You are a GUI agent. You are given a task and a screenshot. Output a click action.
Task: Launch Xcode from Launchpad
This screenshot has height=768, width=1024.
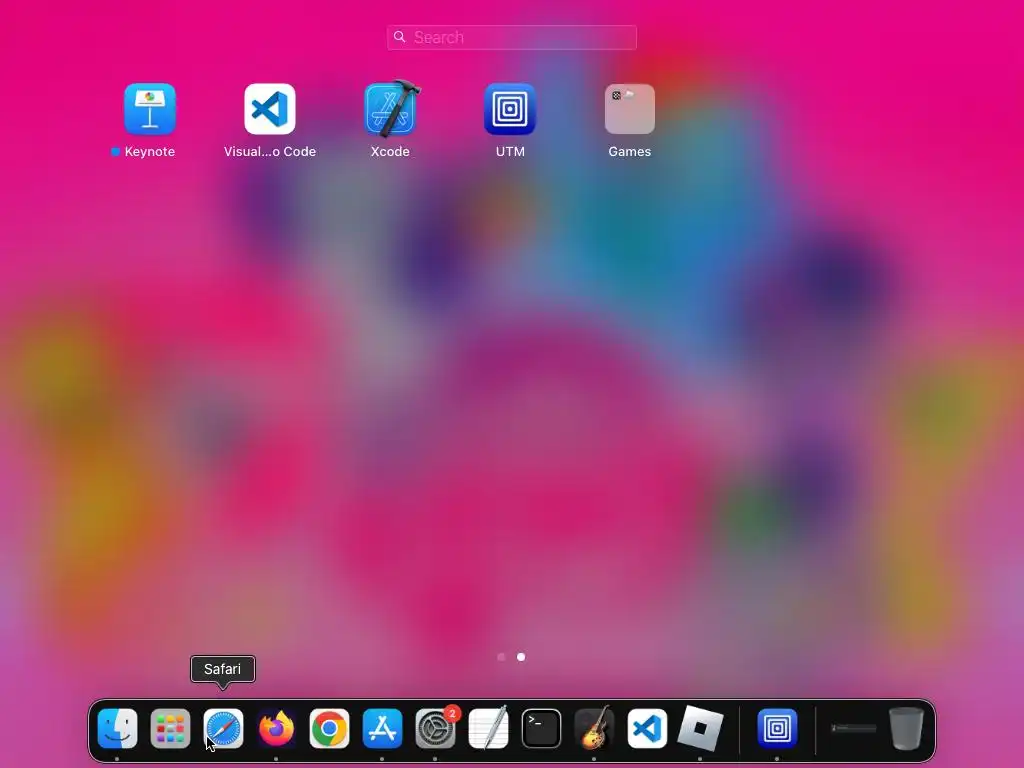coord(391,109)
